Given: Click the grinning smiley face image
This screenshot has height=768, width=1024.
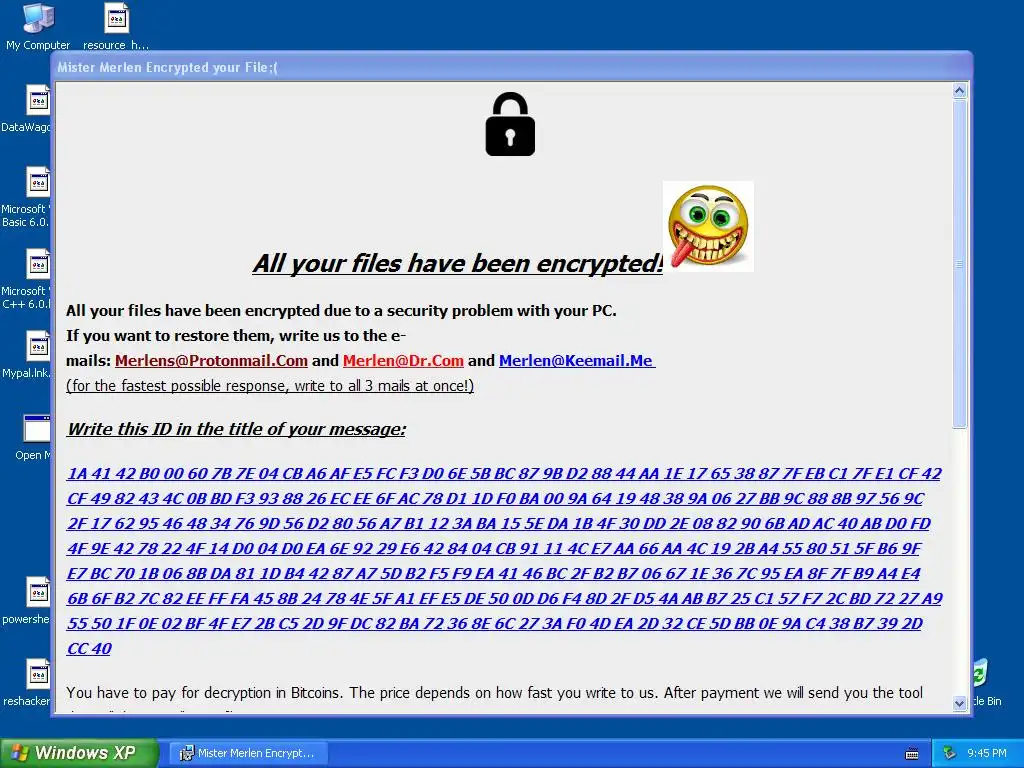Looking at the screenshot, I should tap(708, 226).
